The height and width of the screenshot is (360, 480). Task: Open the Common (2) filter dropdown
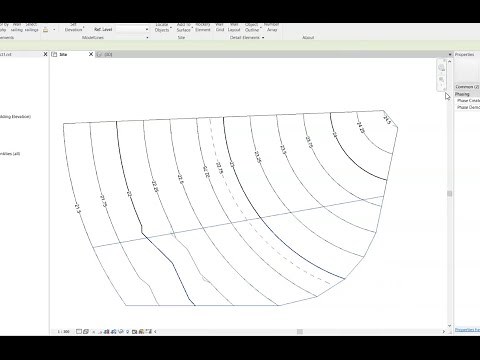click(467, 87)
